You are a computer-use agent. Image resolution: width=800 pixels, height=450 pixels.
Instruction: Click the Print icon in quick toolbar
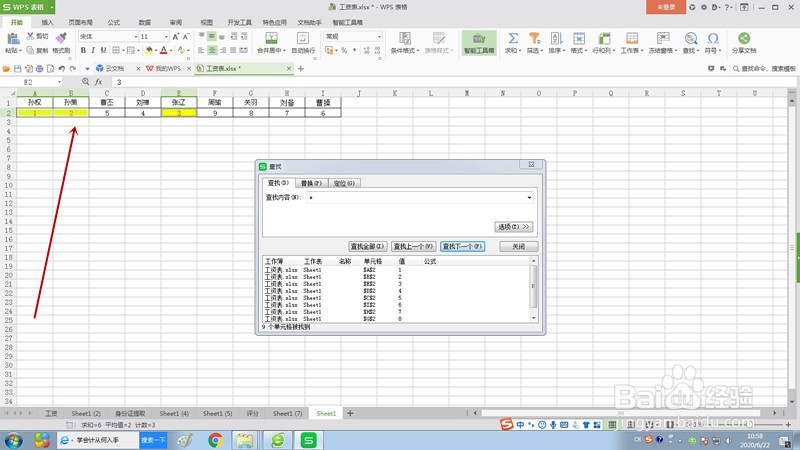(x=39, y=68)
